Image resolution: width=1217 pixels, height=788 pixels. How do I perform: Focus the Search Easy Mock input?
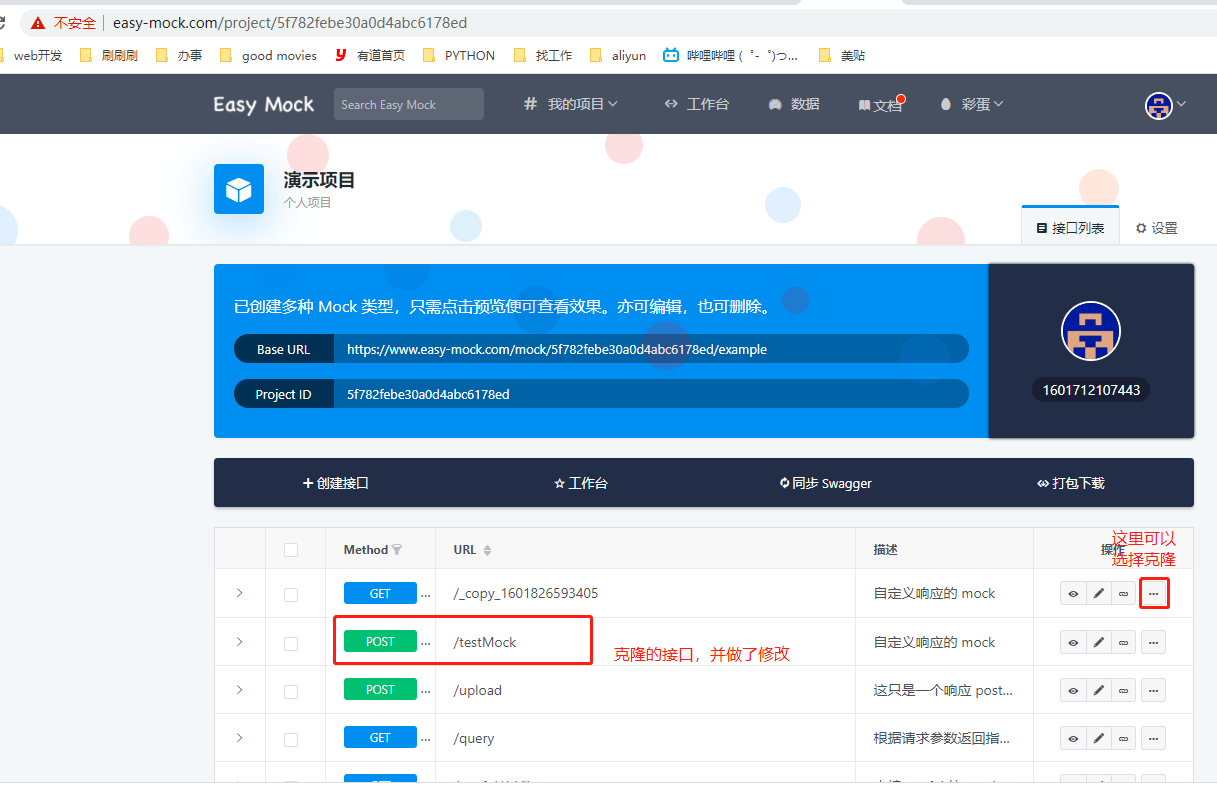(409, 104)
